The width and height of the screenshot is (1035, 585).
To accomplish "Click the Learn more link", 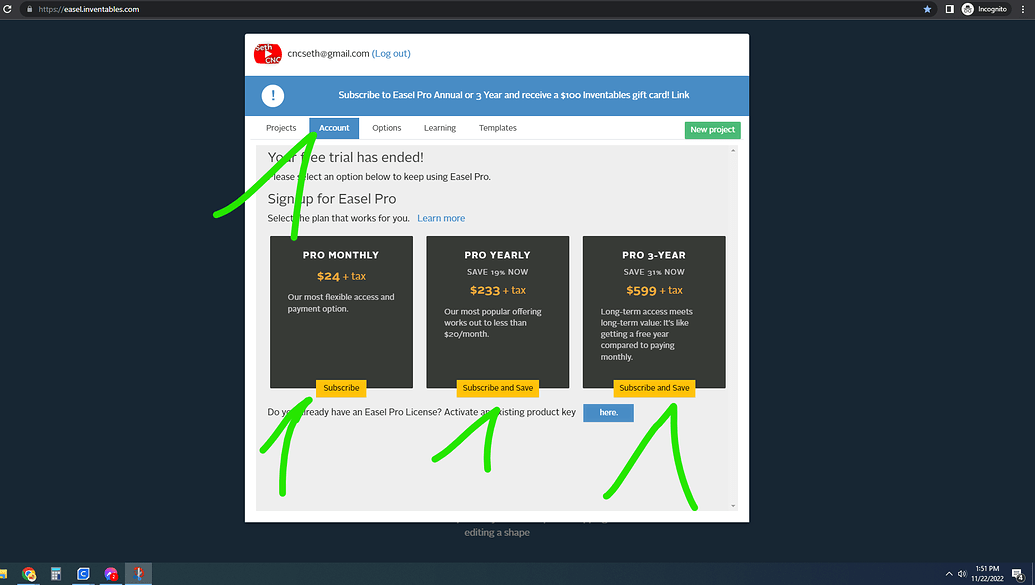I will [x=441, y=217].
